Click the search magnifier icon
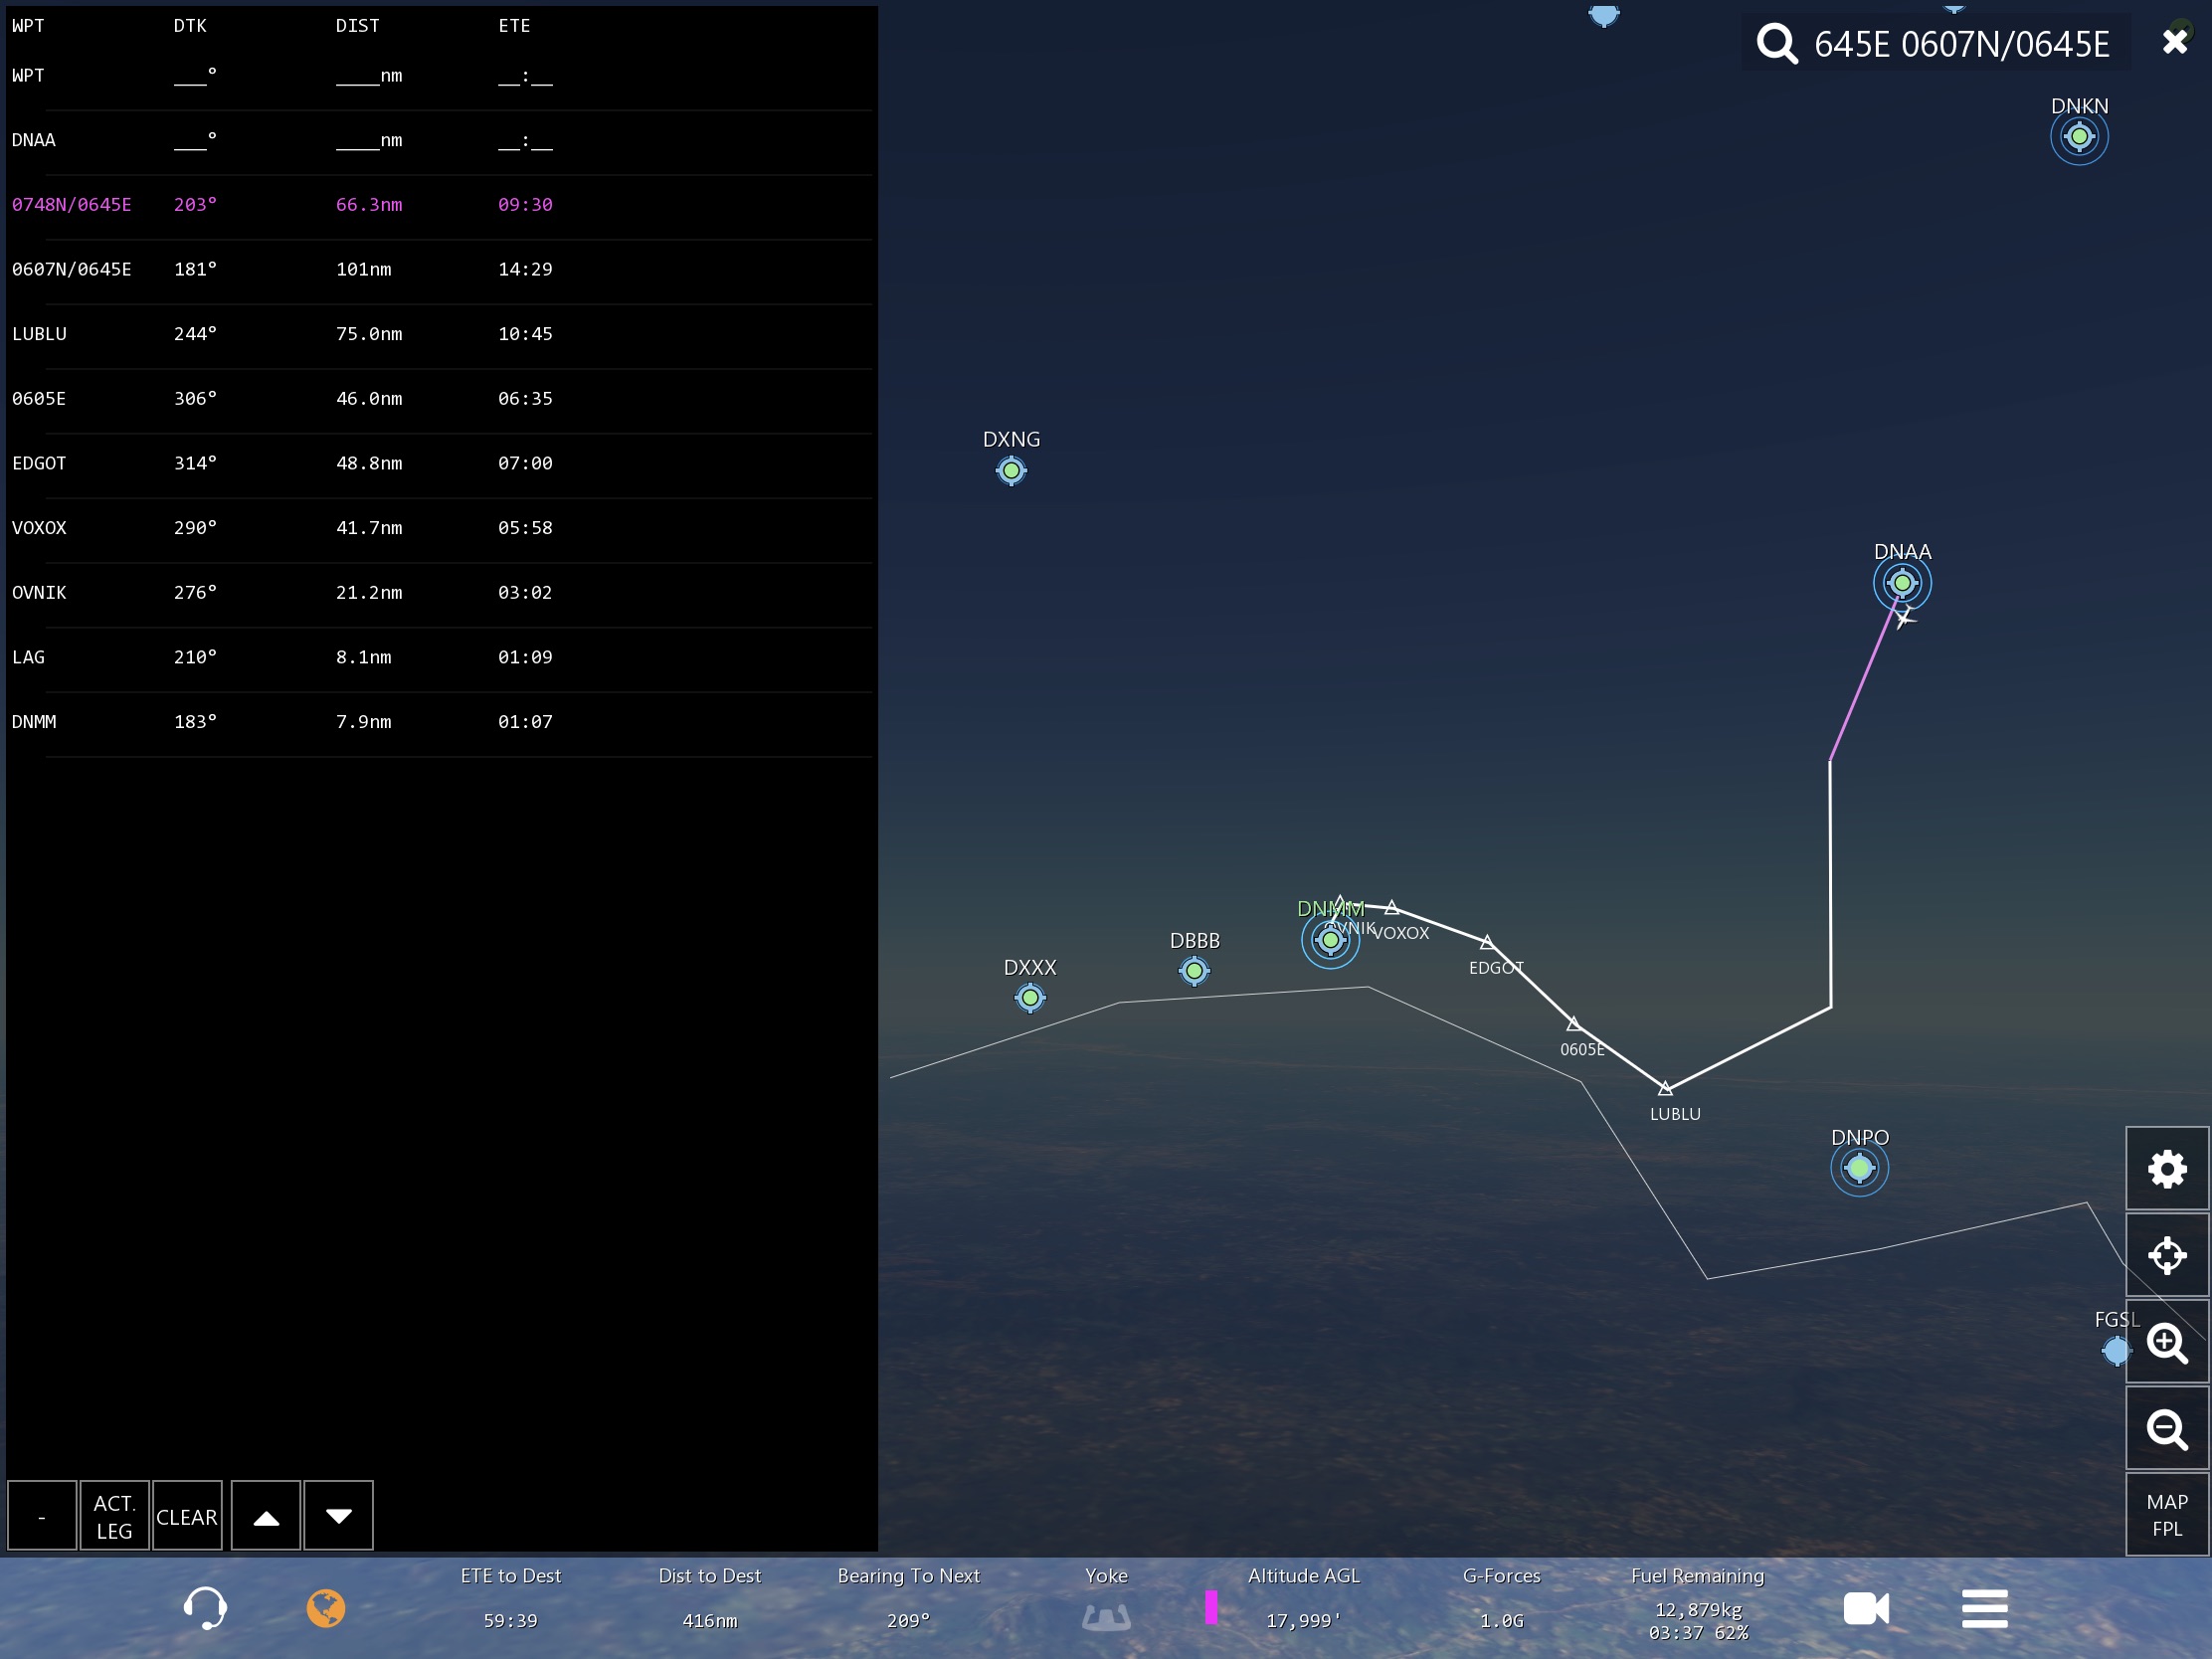The width and height of the screenshot is (2212, 1659). 1777,44
